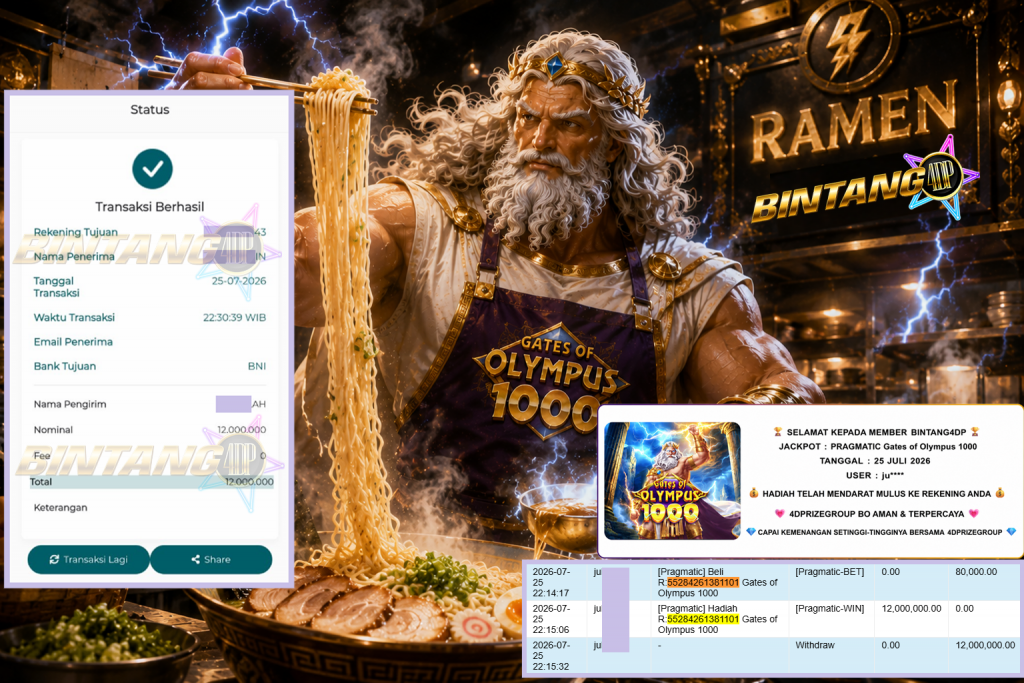Click the [Pragmatic-WIN] cell
Image resolution: width=1024 pixels, height=683 pixels.
click(x=829, y=608)
